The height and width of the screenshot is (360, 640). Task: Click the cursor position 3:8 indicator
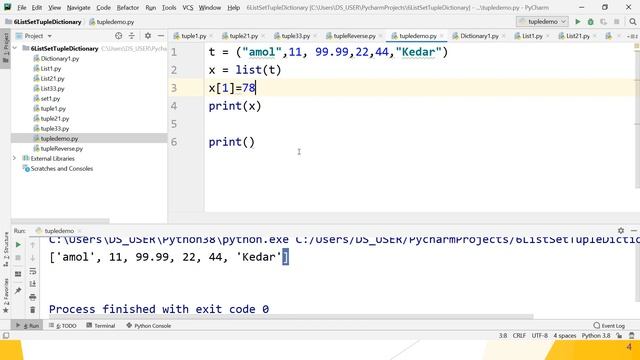tap(502, 336)
